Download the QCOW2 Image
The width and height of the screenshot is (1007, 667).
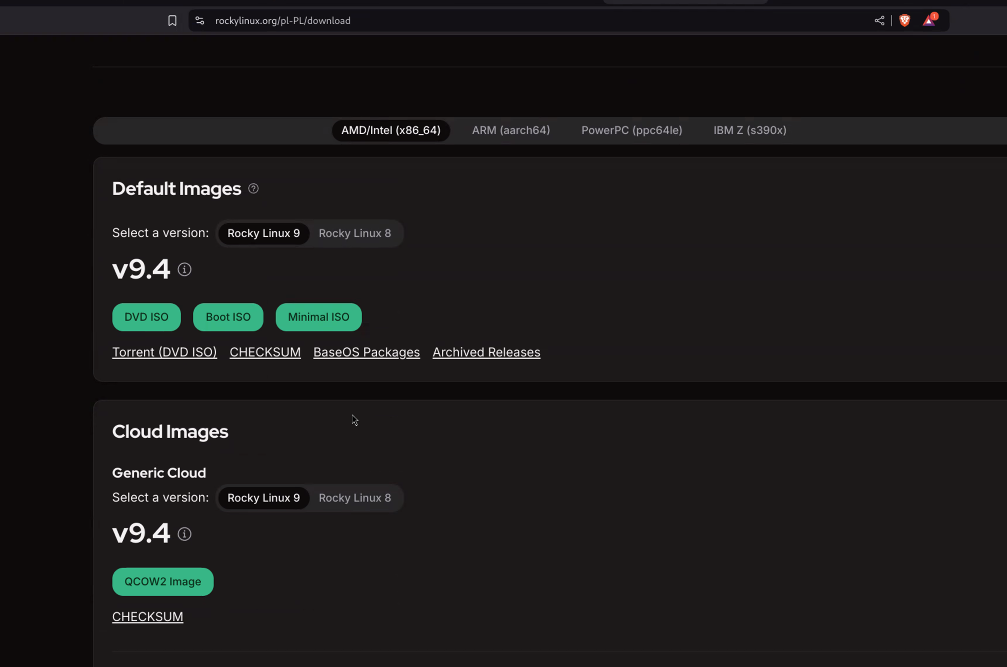click(x=162, y=582)
